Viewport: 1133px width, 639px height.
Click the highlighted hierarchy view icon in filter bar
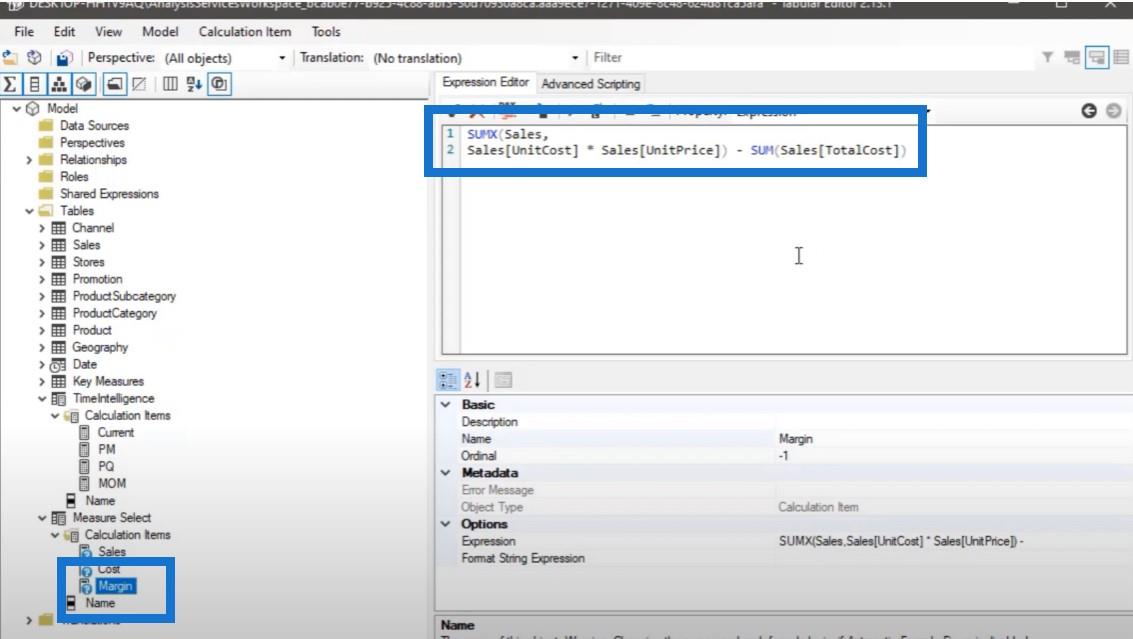[x=1097, y=57]
